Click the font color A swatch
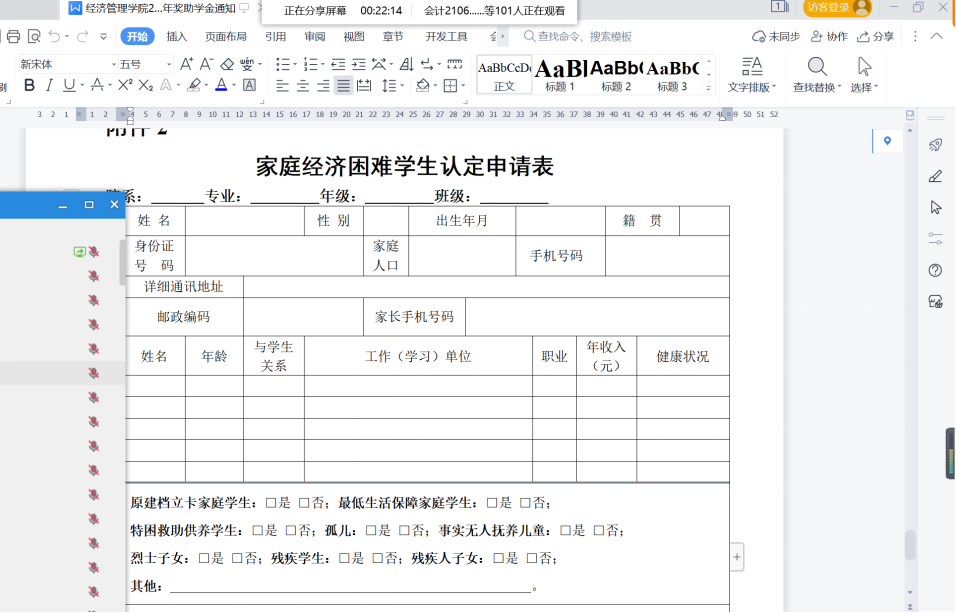Screen dimensions: 956x613 (220, 86)
